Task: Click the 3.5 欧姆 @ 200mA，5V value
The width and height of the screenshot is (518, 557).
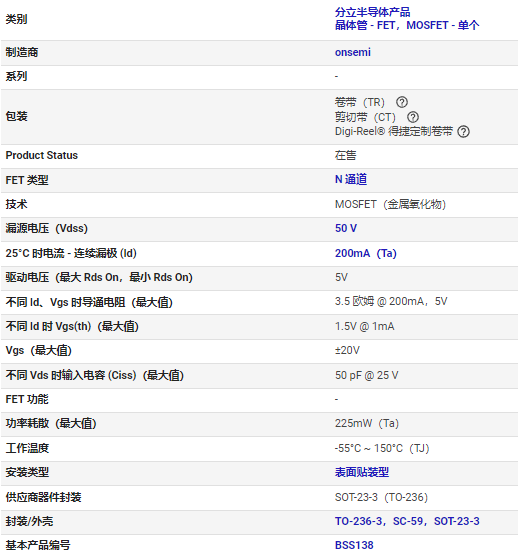Action: (391, 302)
